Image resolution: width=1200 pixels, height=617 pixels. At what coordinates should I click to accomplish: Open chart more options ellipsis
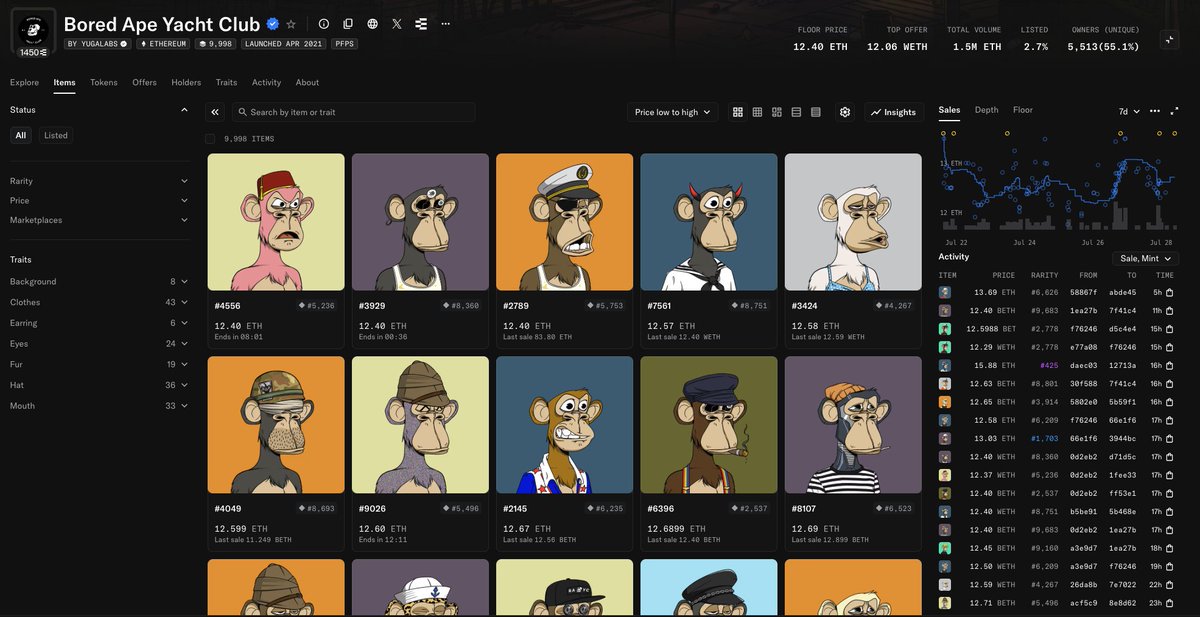click(x=1155, y=111)
